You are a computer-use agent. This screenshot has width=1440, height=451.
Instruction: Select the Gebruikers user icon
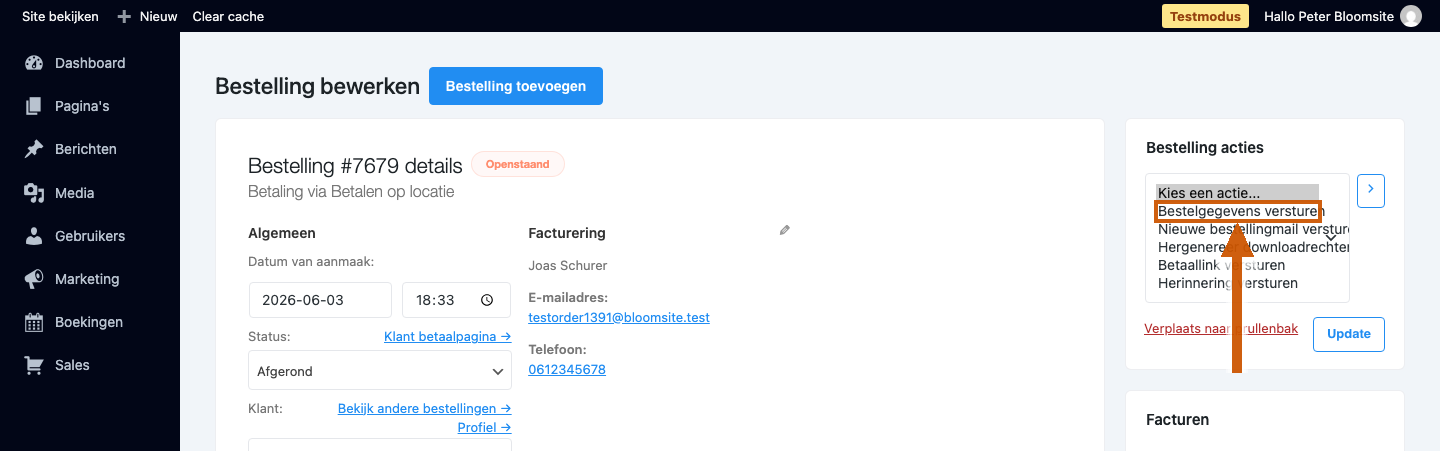pos(34,236)
